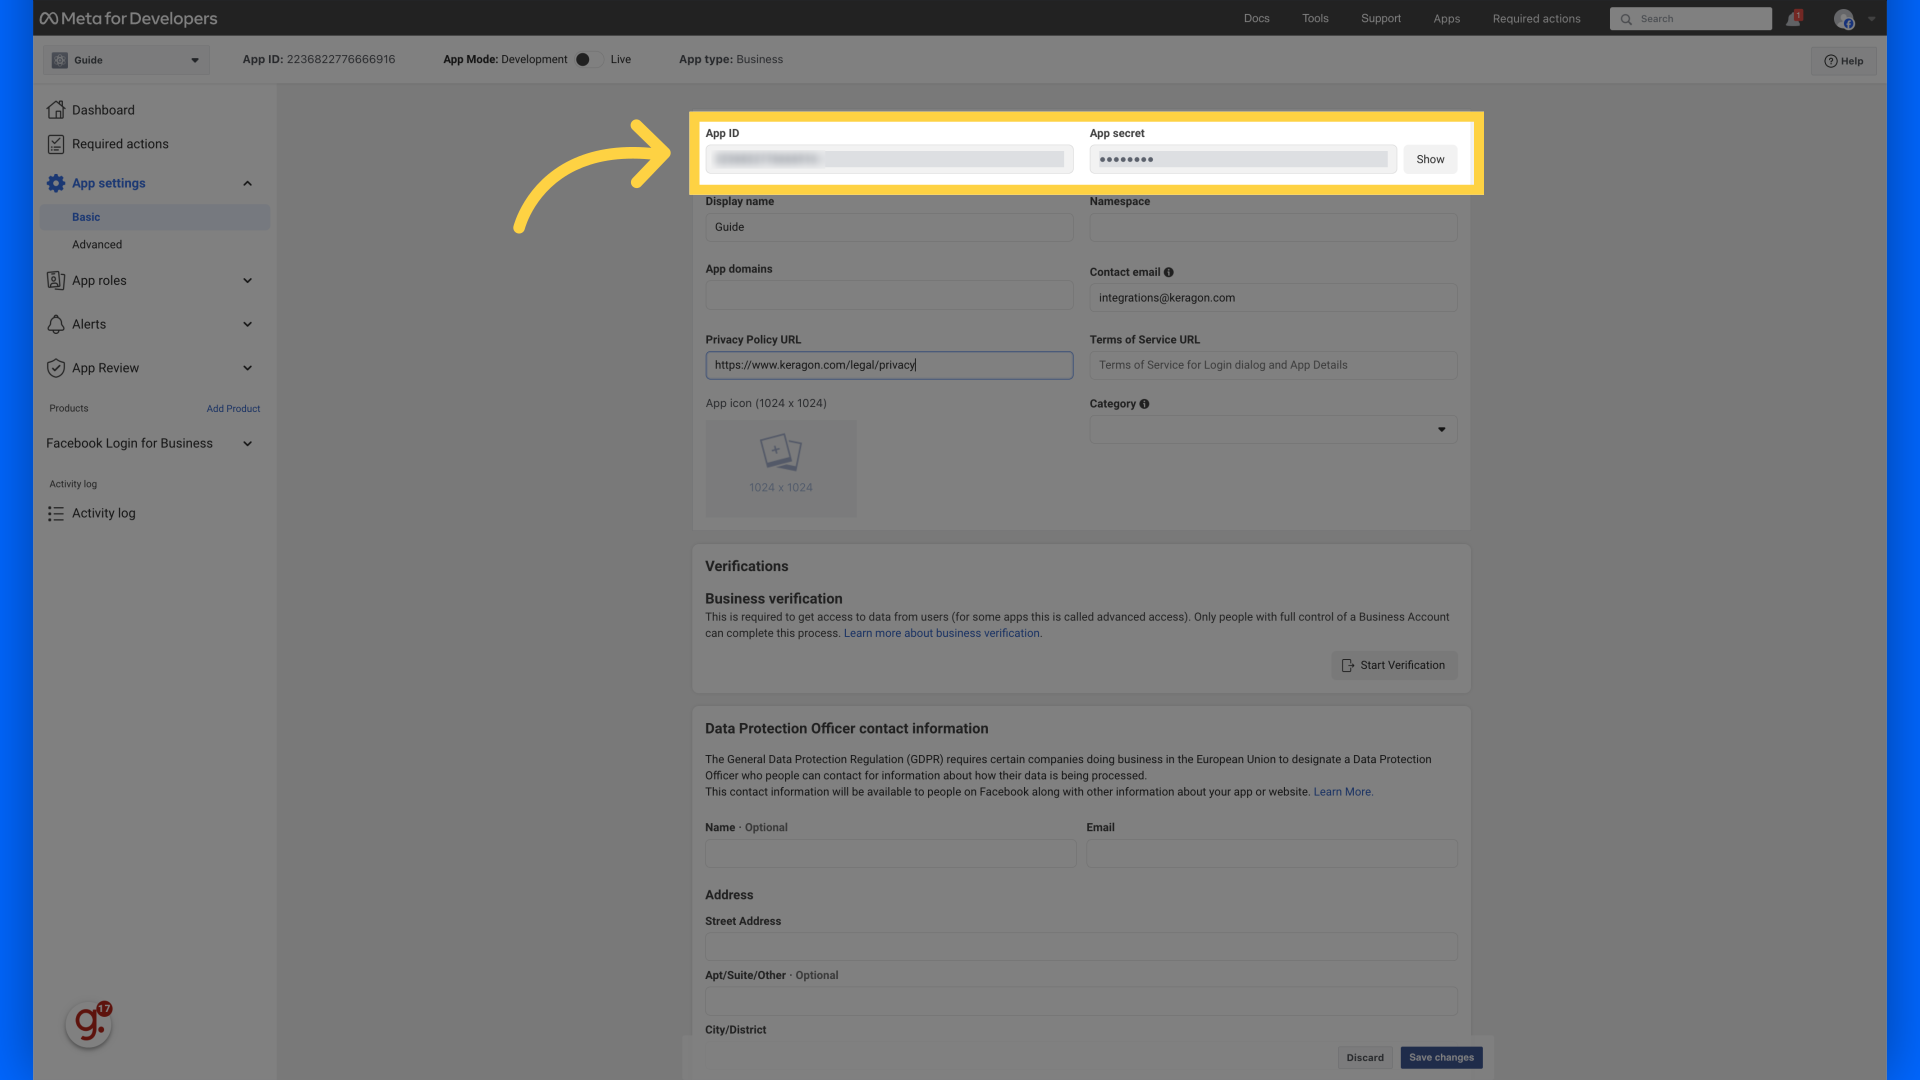This screenshot has width=1920, height=1080.
Task: Discard the changes
Action: point(1364,1058)
